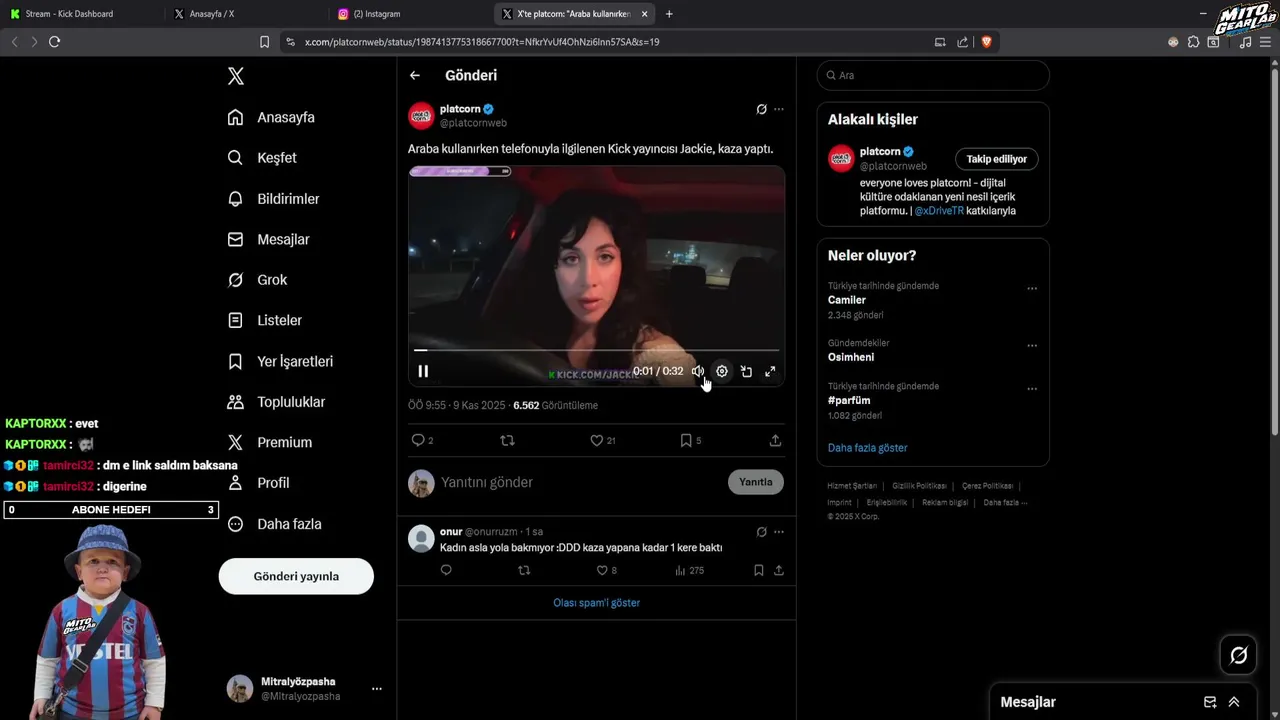Reply to onur's comment
The width and height of the screenshot is (1280, 720).
(x=446, y=570)
